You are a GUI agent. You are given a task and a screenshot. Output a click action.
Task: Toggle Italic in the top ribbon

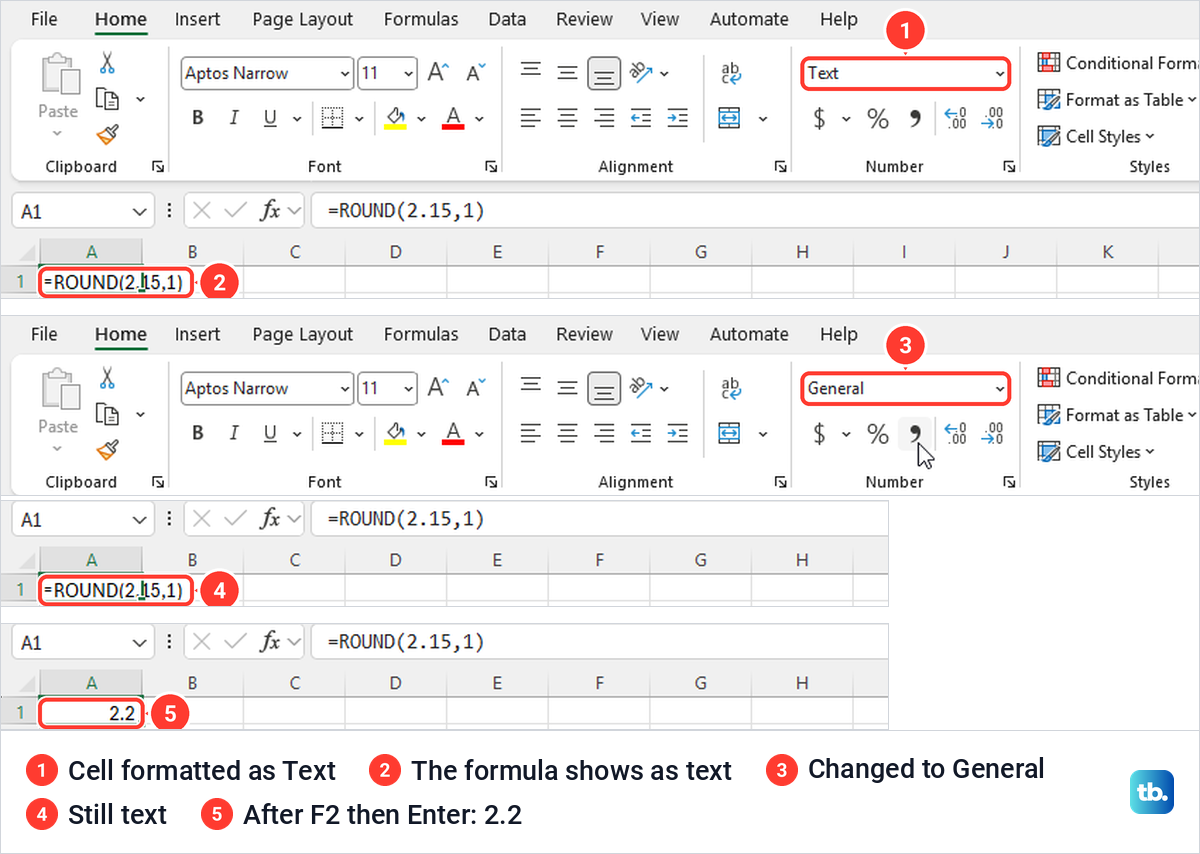coord(234,118)
